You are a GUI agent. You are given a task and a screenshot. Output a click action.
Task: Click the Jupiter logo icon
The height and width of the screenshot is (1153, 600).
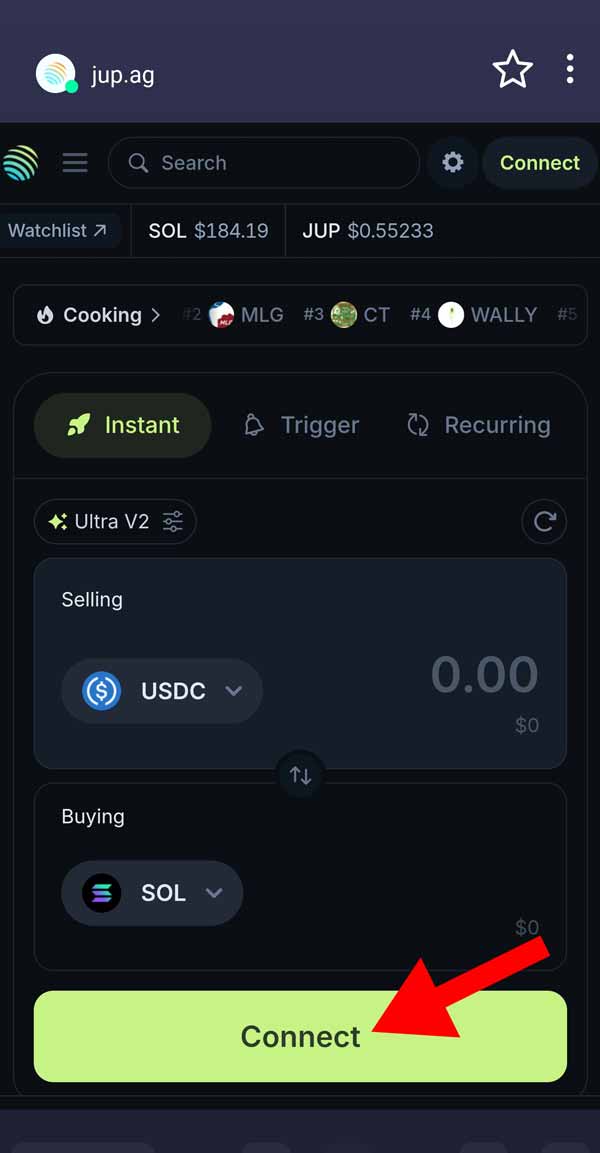[x=20, y=163]
